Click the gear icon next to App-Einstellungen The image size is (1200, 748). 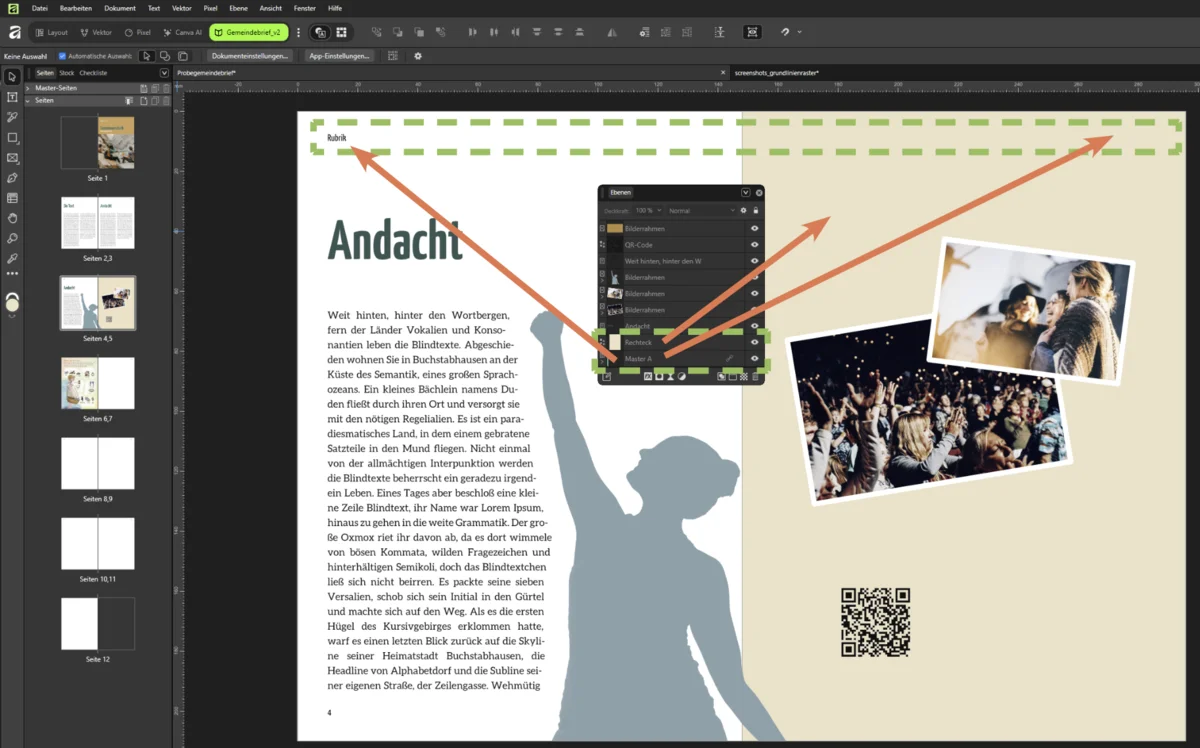point(418,56)
